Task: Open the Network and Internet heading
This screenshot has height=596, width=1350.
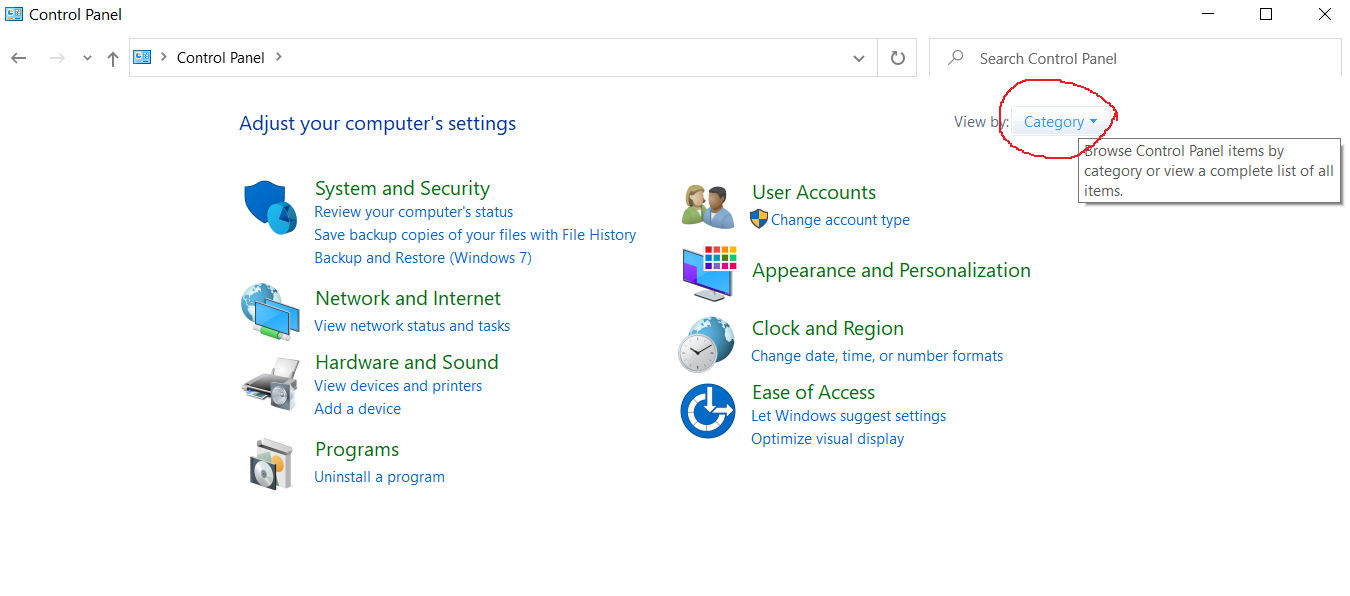Action: pos(408,298)
